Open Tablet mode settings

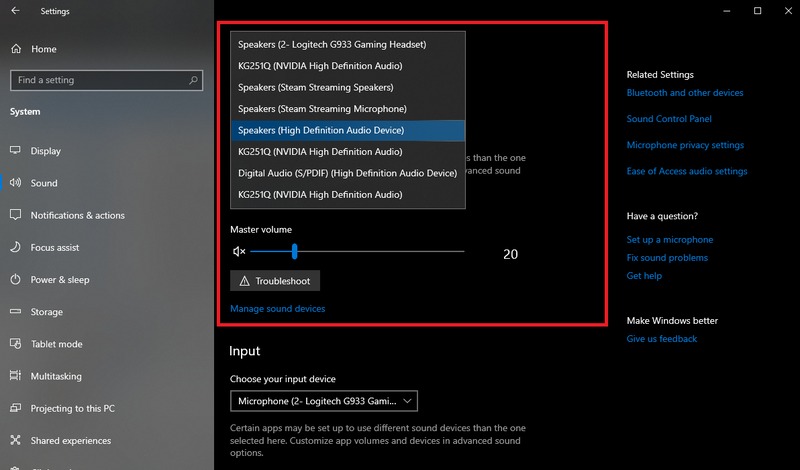click(x=56, y=344)
